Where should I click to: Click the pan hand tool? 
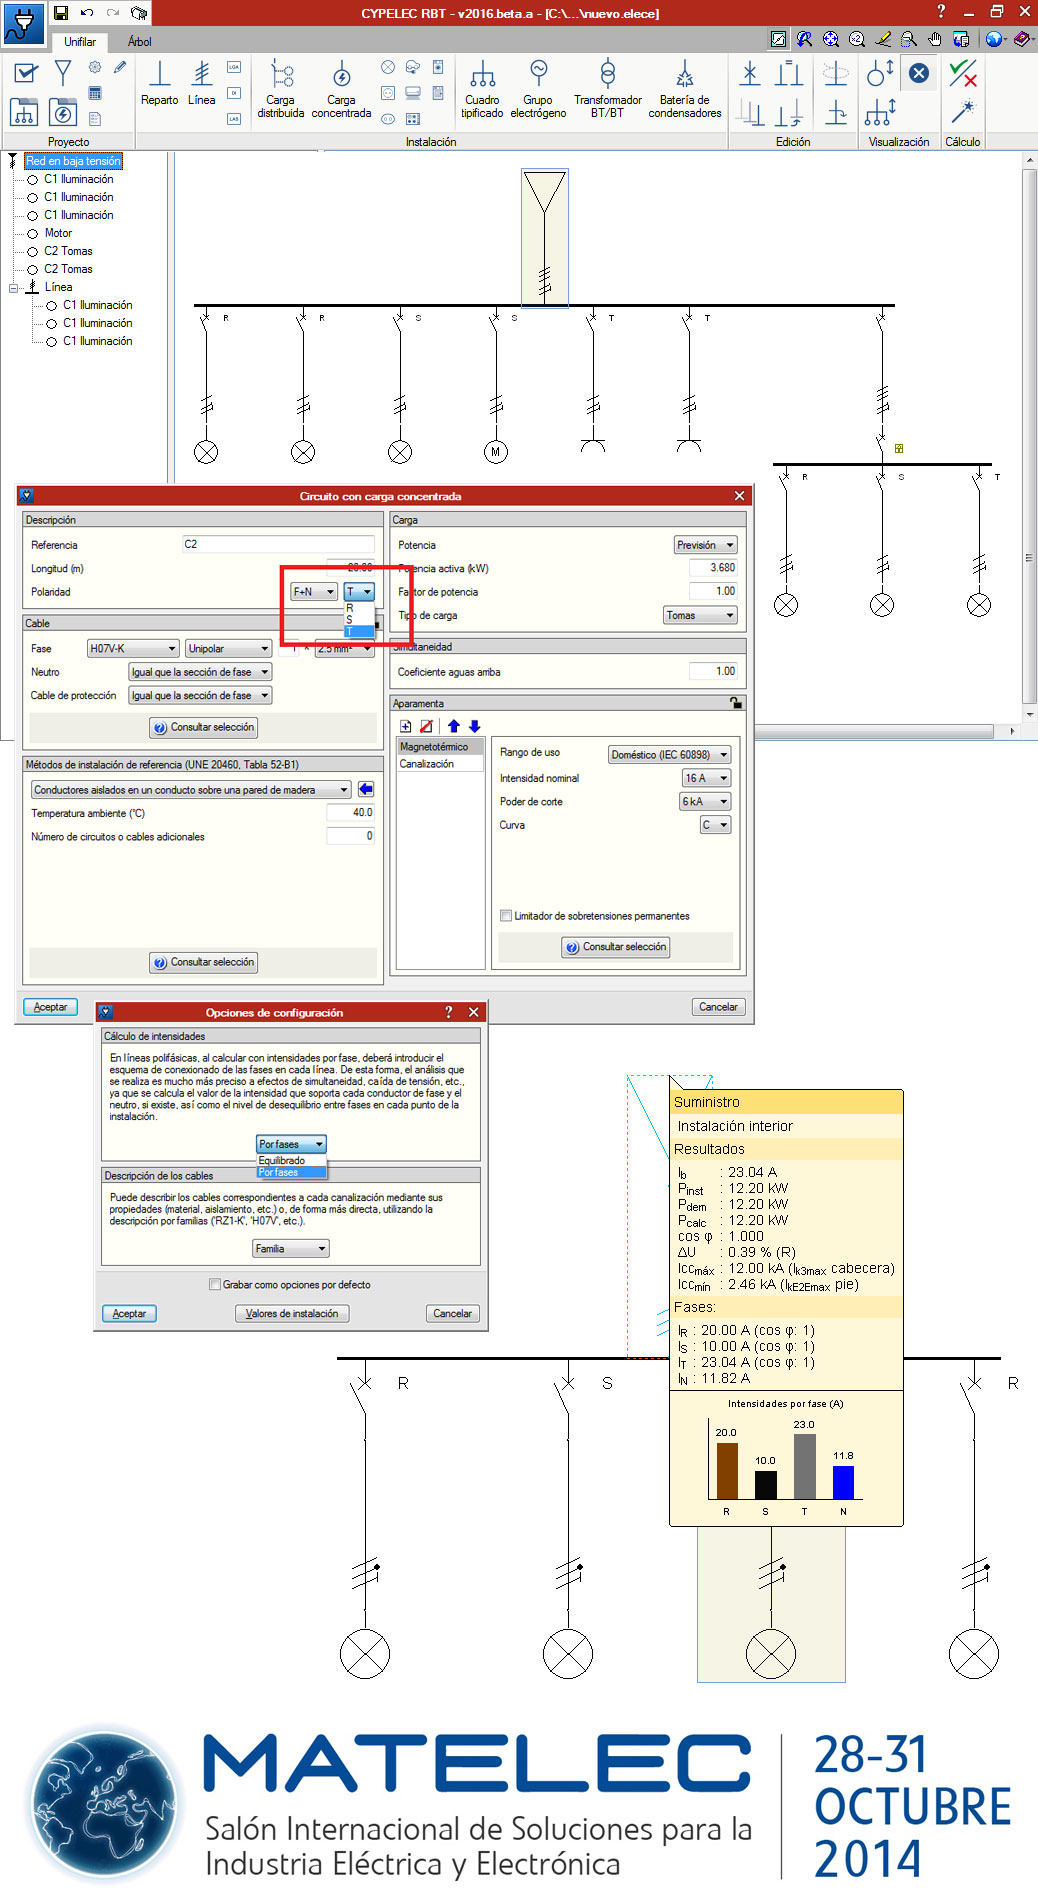coord(935,39)
